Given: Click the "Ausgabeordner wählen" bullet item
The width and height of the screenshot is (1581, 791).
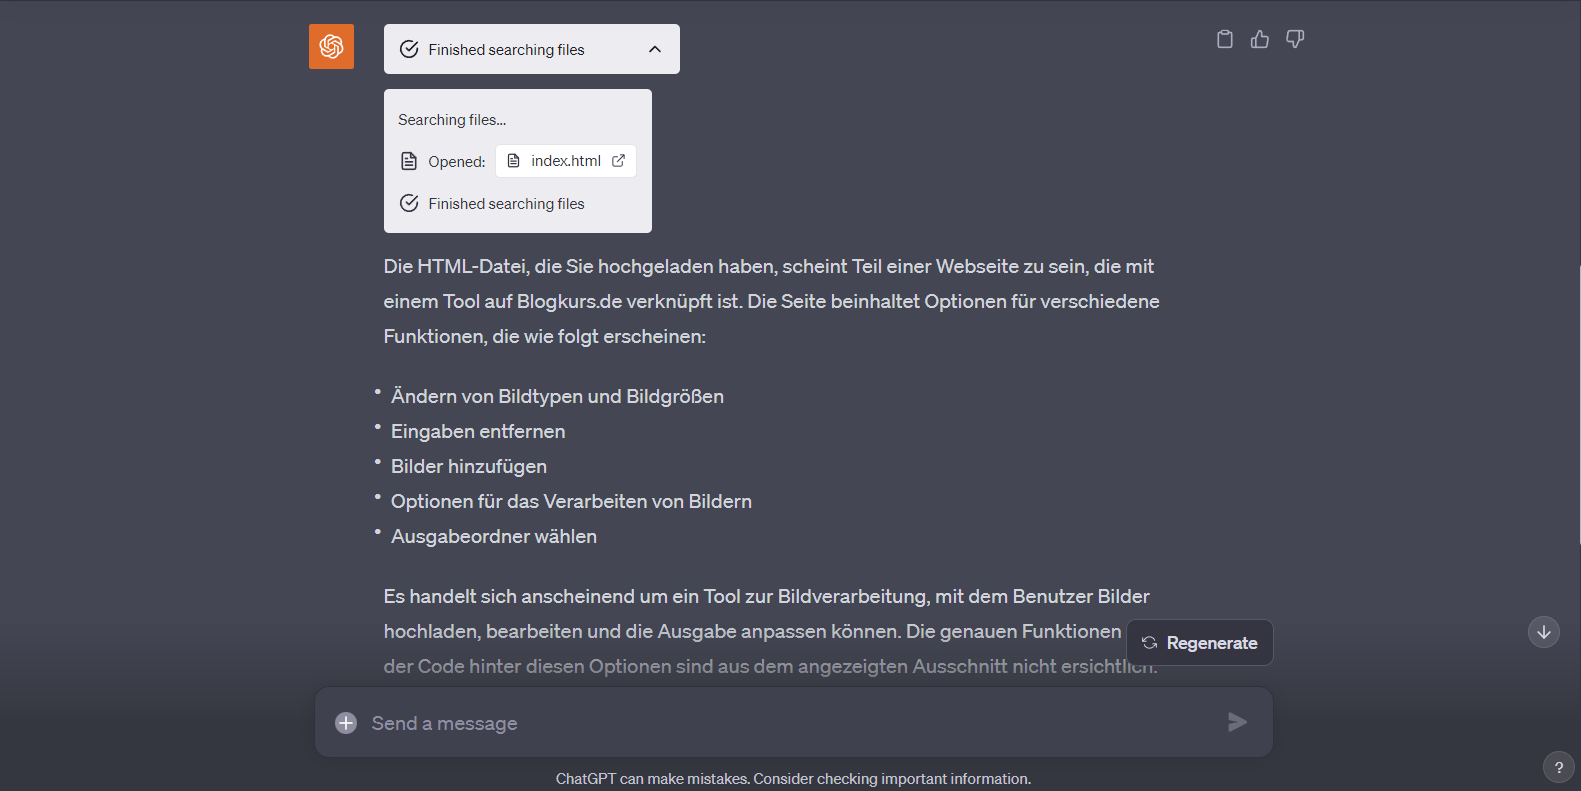Looking at the screenshot, I should click(493, 537).
